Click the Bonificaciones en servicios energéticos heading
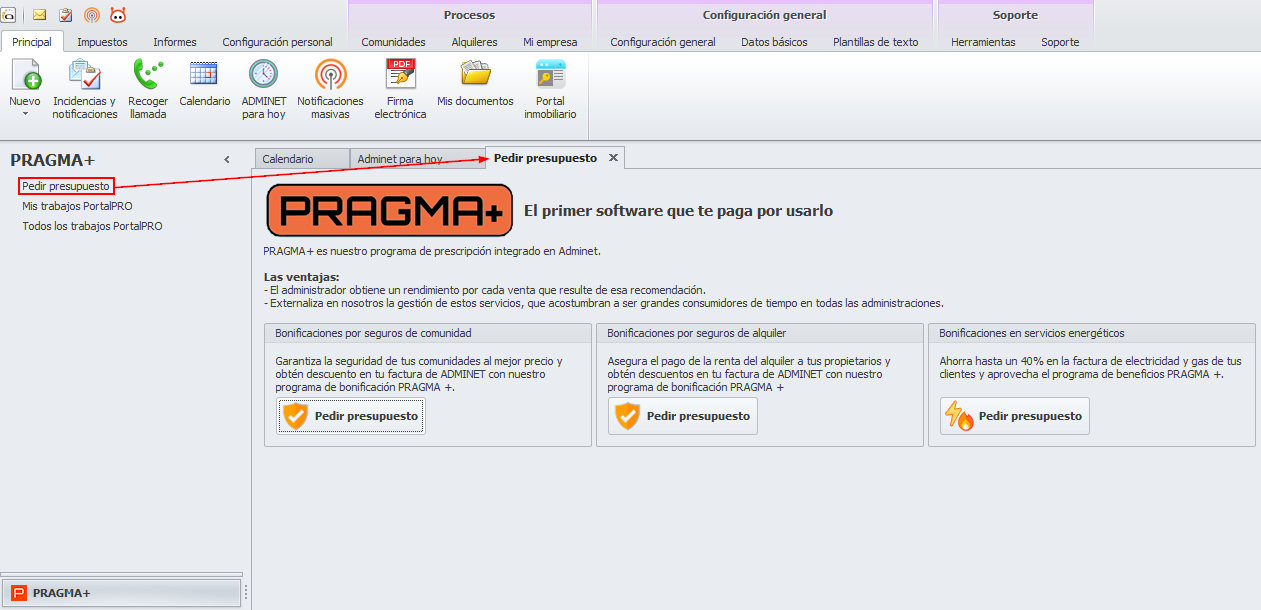The image size is (1261, 610). pos(1032,333)
